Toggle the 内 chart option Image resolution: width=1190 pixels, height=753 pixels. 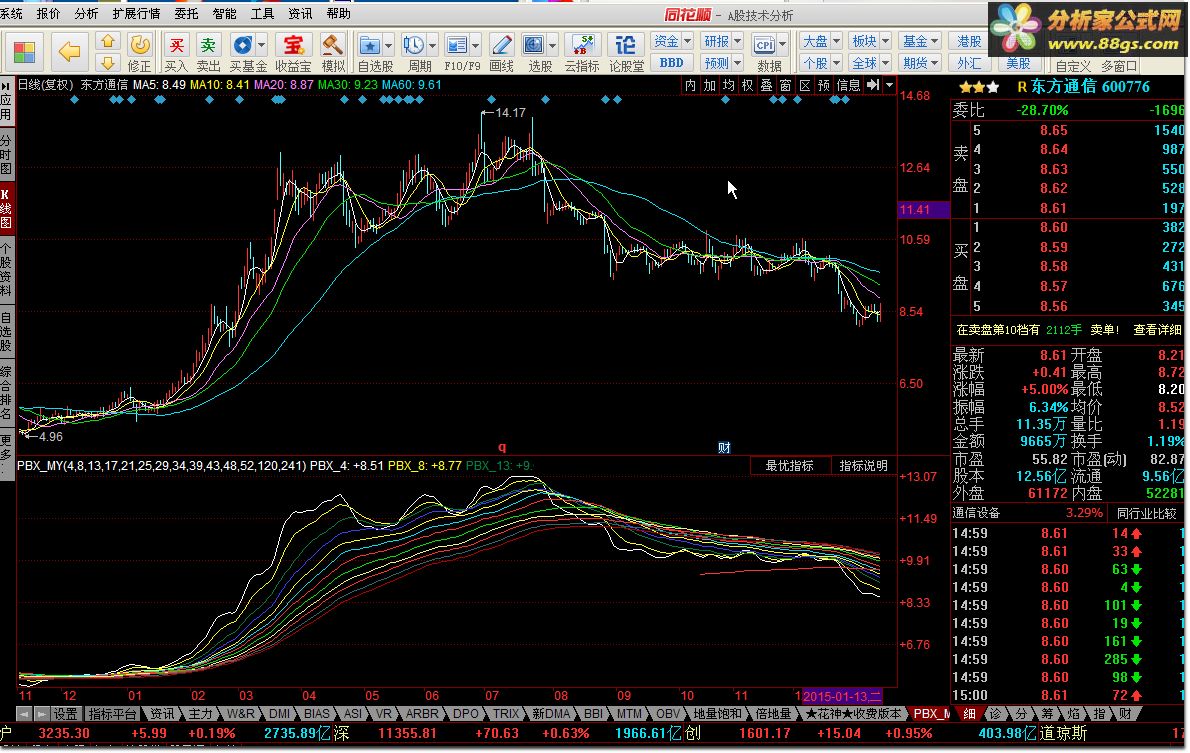(690, 85)
